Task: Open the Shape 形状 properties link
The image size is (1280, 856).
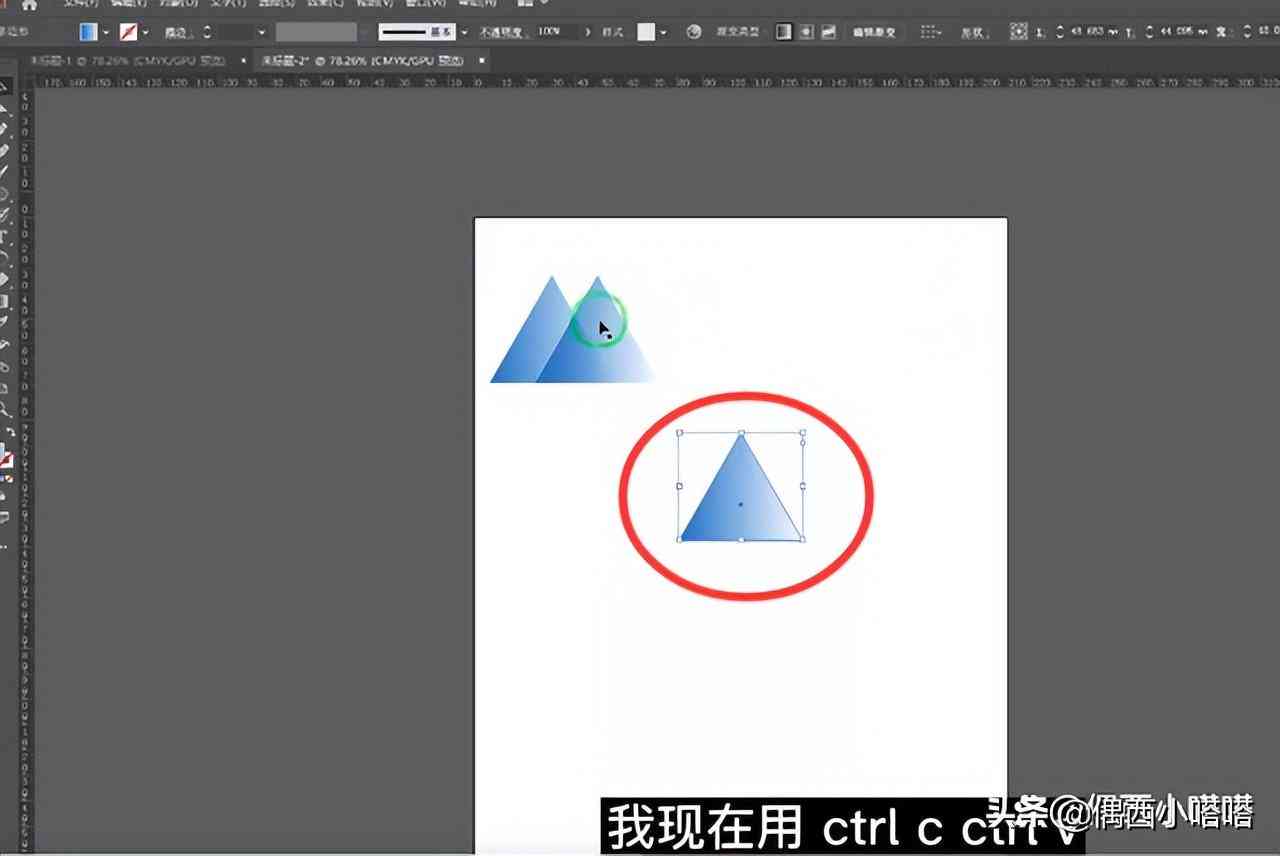Action: (974, 32)
